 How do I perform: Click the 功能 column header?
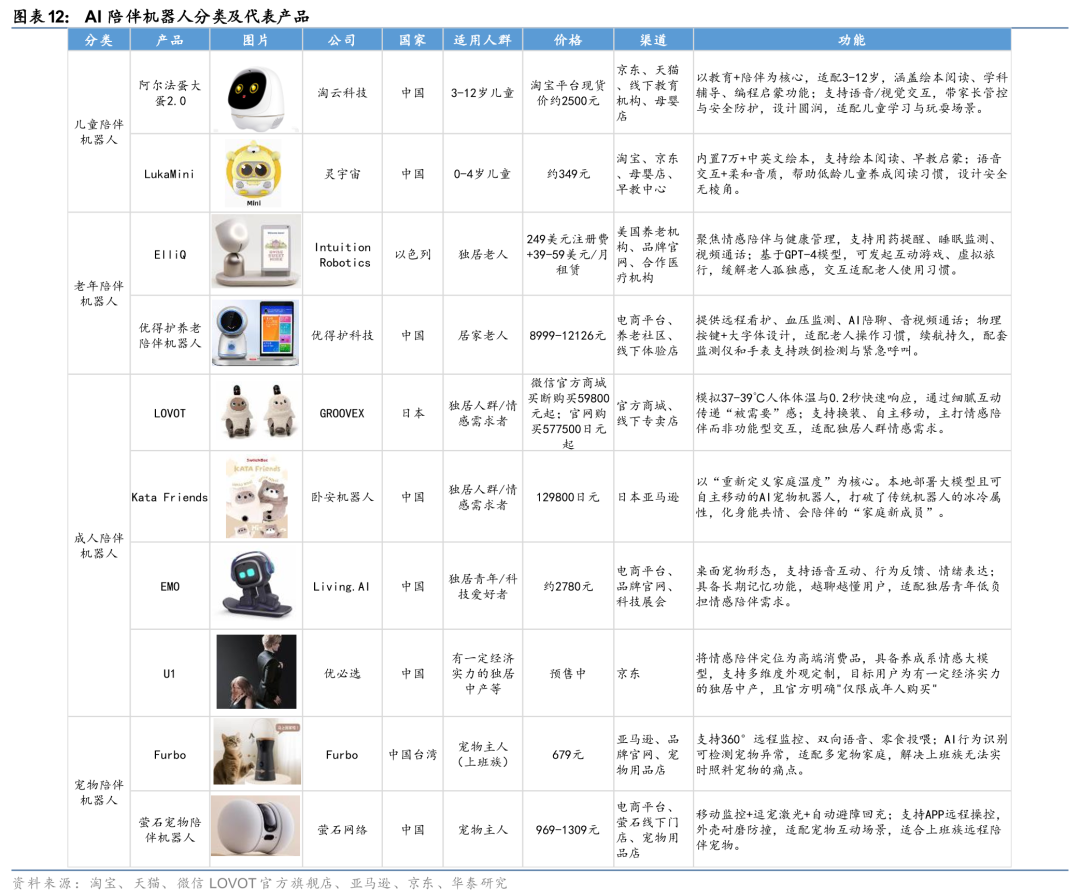click(x=852, y=40)
